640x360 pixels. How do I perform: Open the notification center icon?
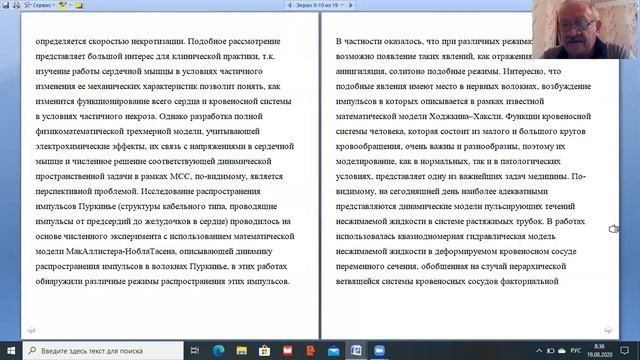tap(624, 351)
